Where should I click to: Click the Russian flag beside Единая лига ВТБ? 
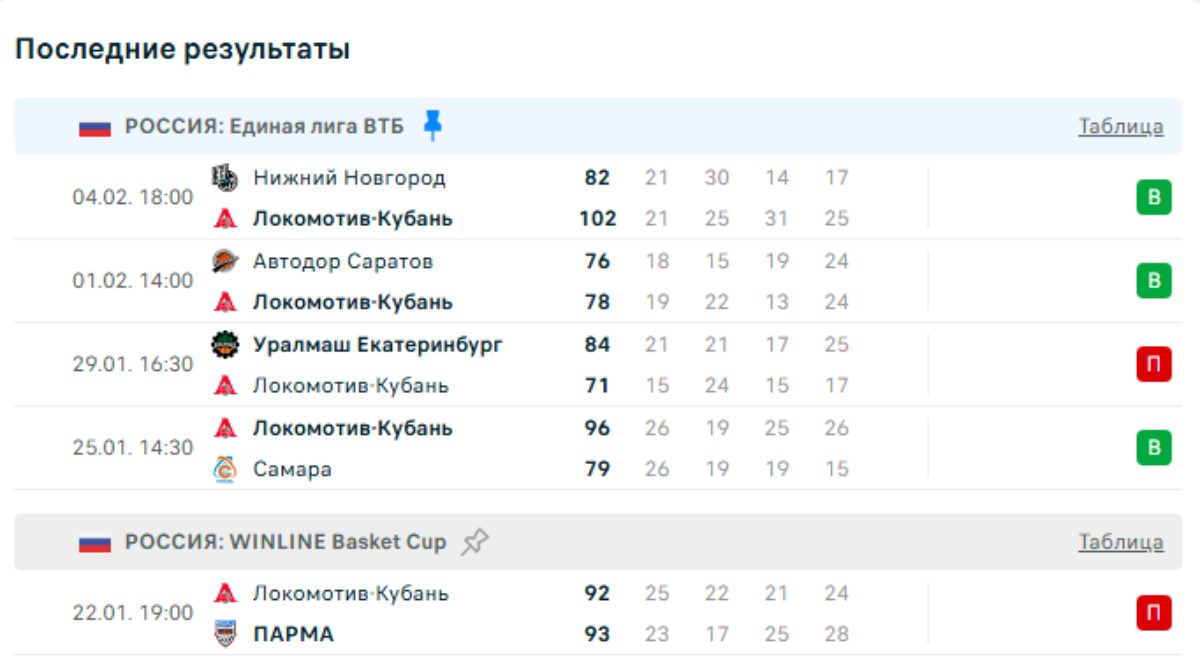pyautogui.click(x=95, y=127)
